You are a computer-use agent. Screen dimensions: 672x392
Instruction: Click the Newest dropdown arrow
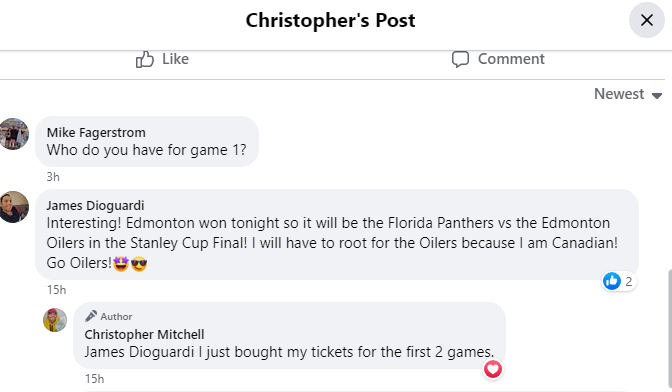click(x=657, y=96)
